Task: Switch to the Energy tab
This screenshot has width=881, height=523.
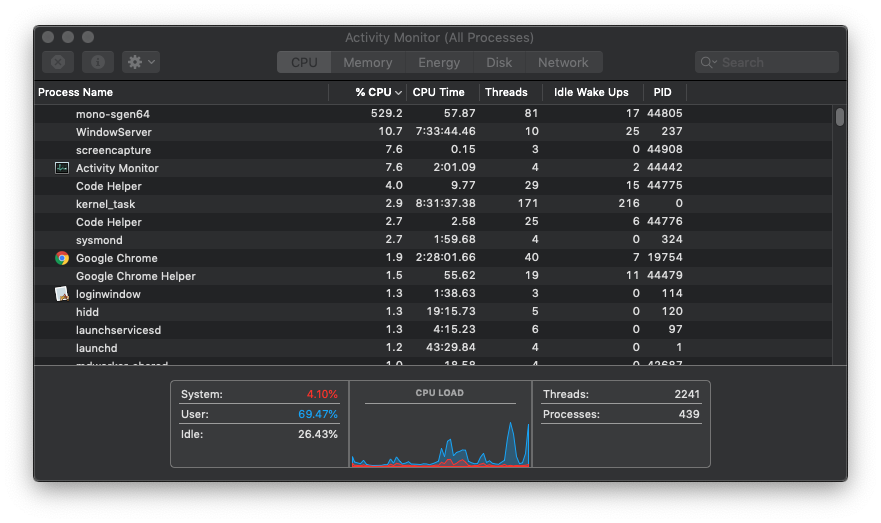Action: [x=439, y=62]
